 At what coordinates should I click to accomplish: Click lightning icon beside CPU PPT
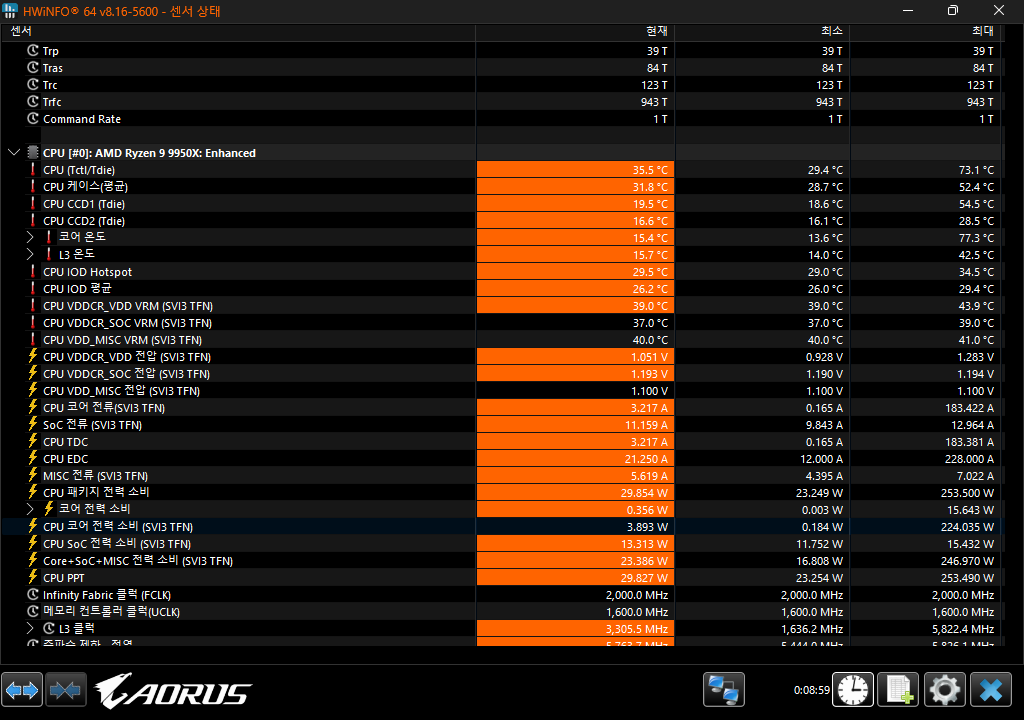[33, 577]
